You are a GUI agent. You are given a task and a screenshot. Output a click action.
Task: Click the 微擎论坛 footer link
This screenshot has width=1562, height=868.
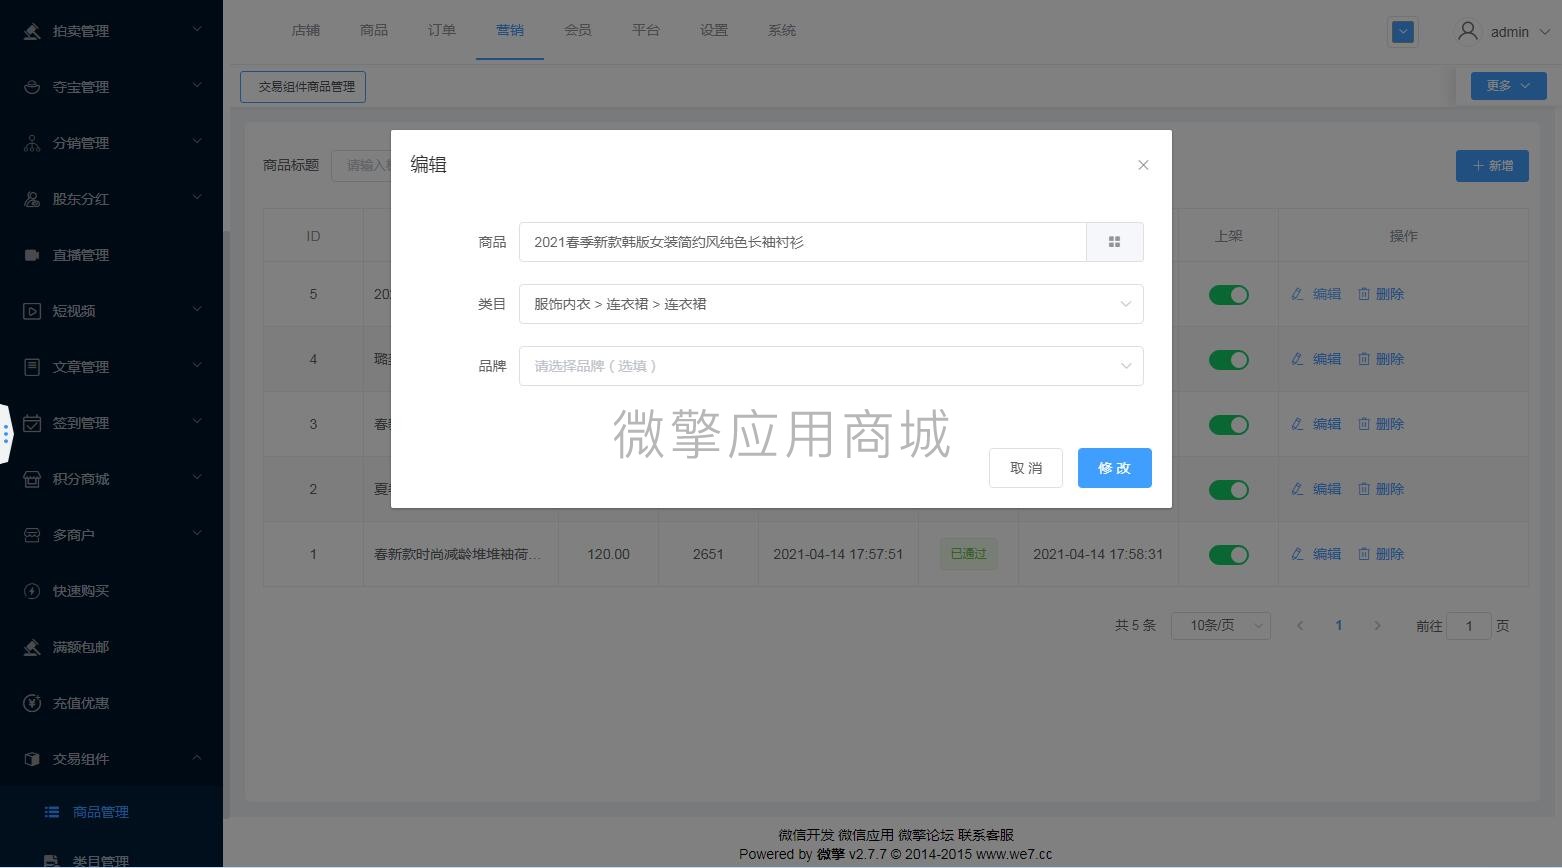pyautogui.click(x=926, y=835)
